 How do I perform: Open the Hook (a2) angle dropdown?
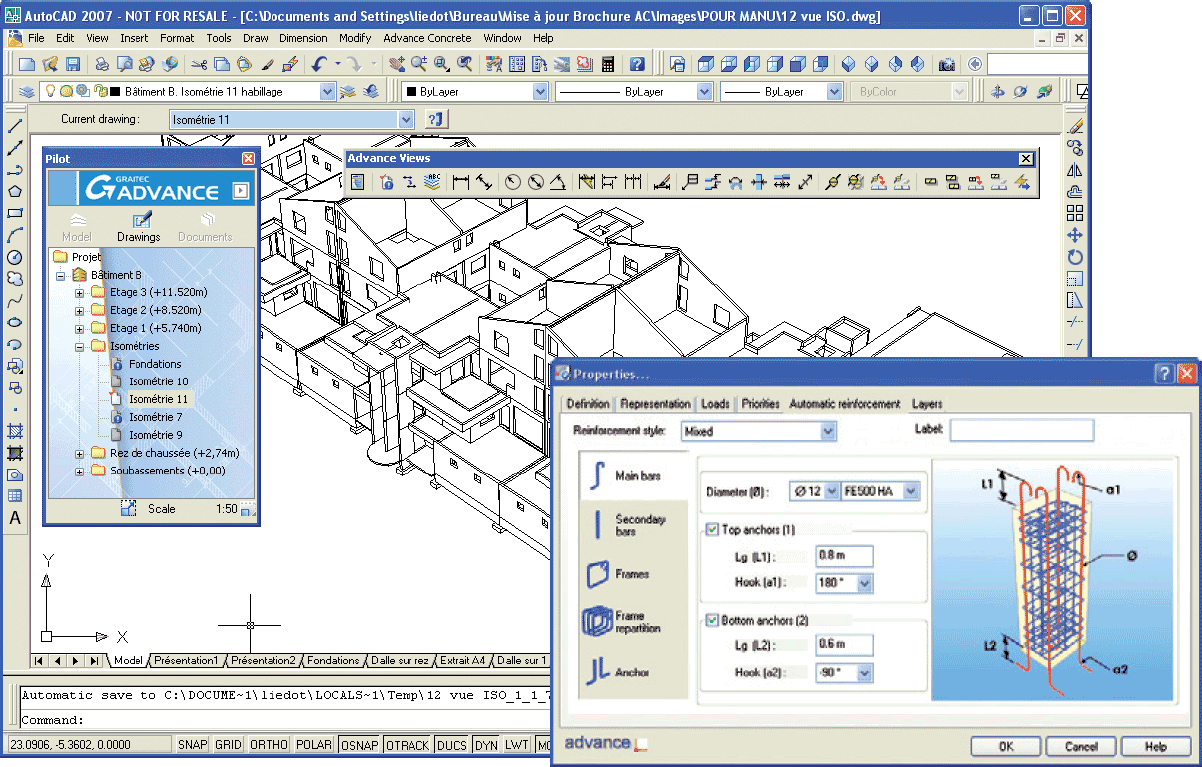[865, 673]
